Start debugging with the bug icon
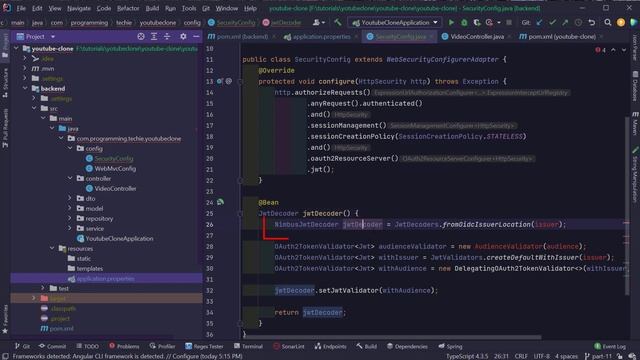 coord(464,23)
